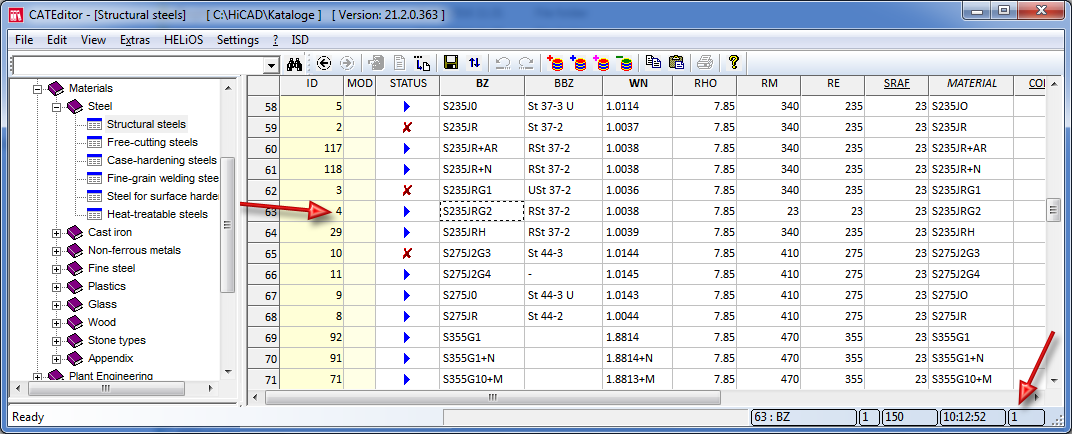Collapse the Steel tree node
1072x434 pixels.
(57, 107)
